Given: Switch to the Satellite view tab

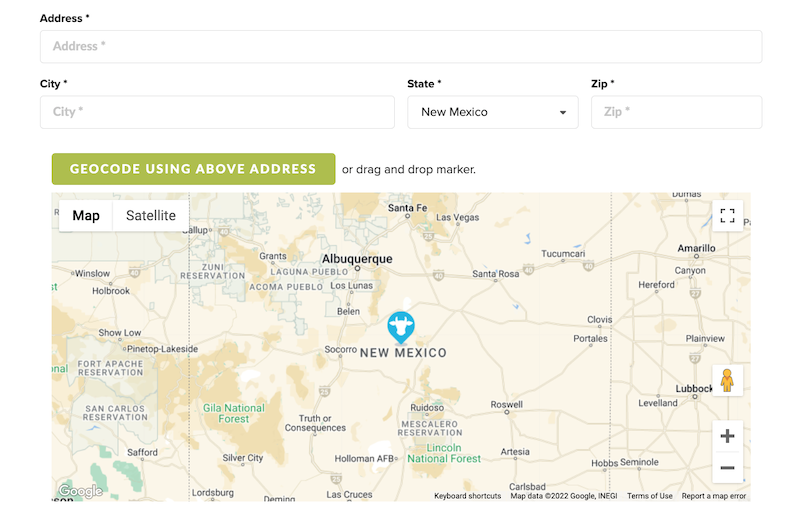Looking at the screenshot, I should 151,216.
